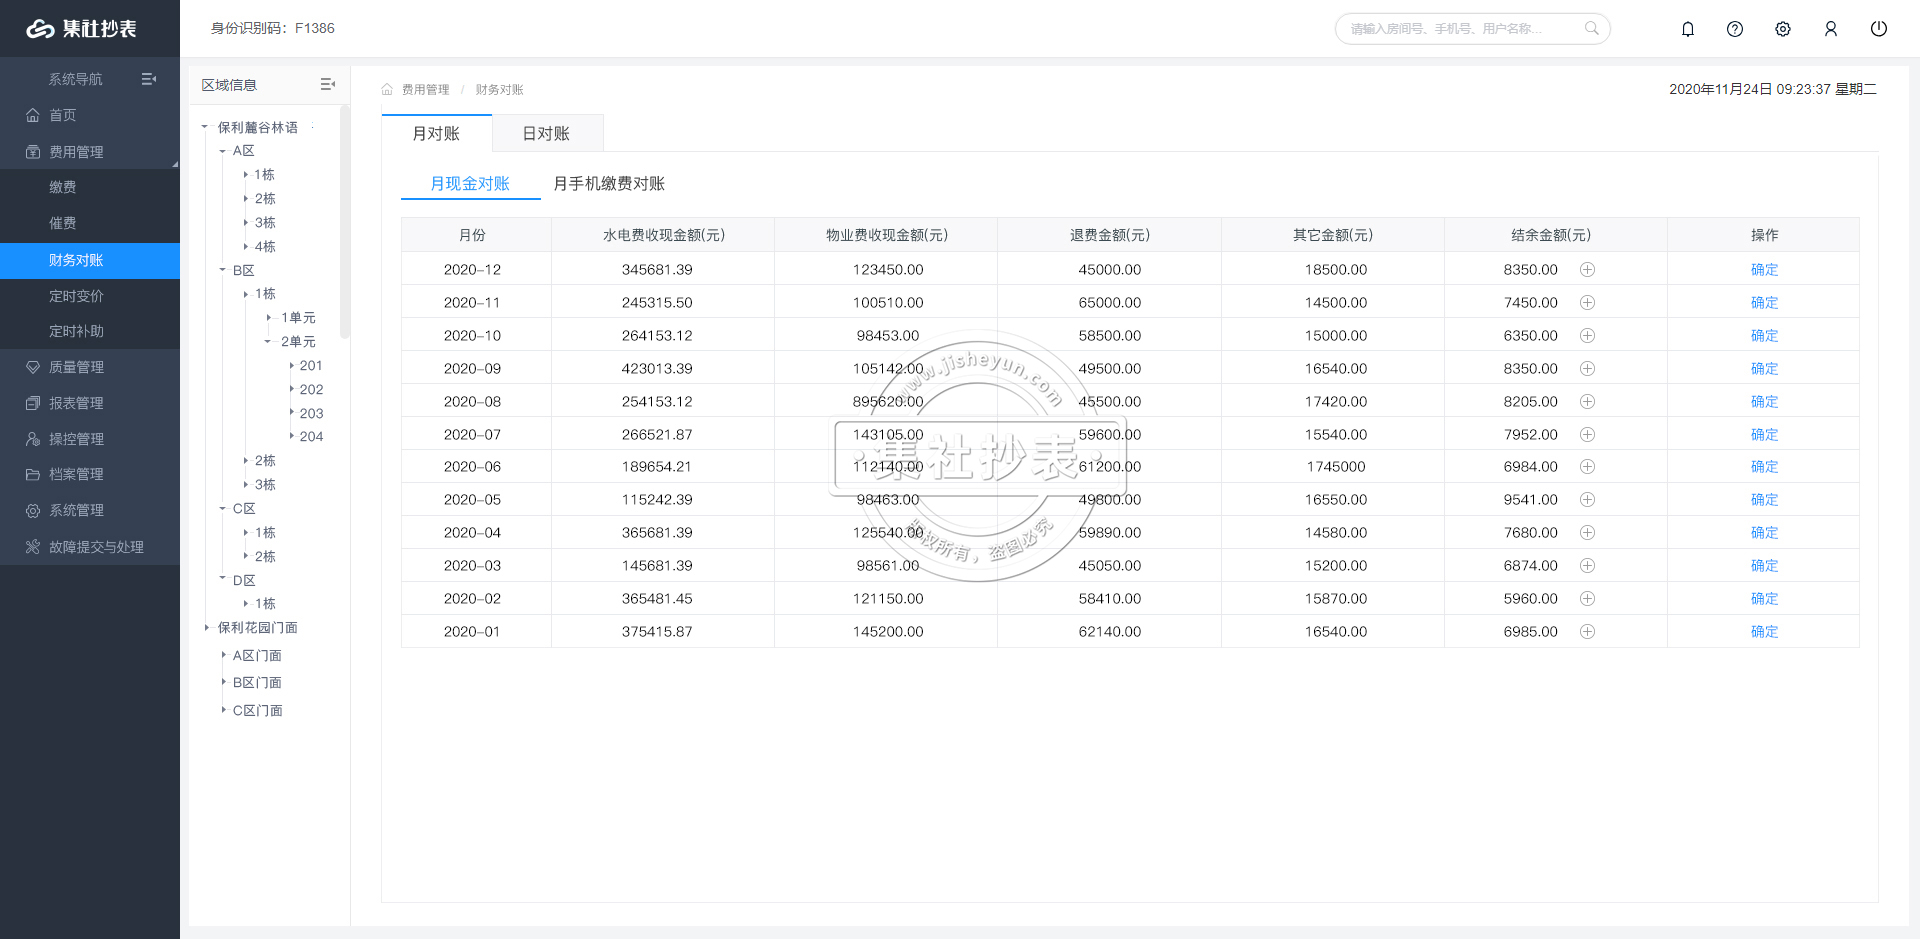Click the room number search input field

(1460, 29)
